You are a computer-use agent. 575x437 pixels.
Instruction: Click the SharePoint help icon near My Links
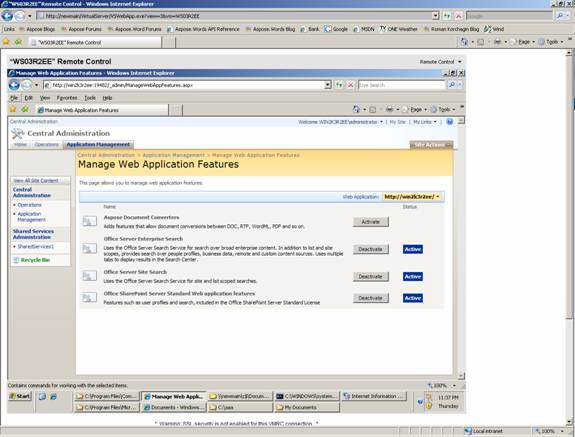pyautogui.click(x=450, y=122)
